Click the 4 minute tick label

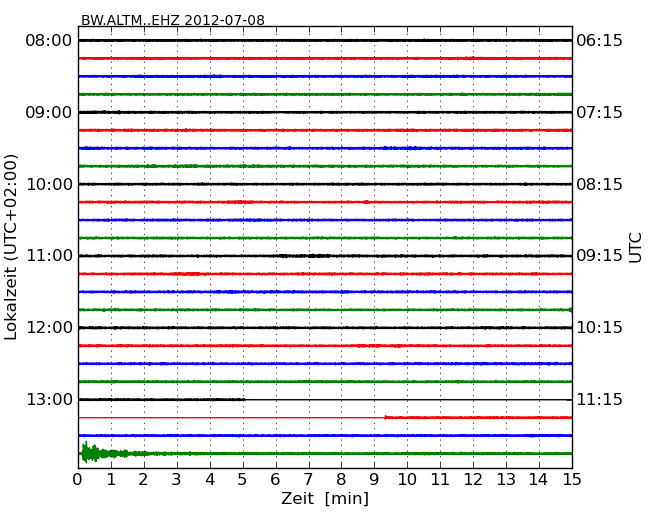[x=209, y=480]
